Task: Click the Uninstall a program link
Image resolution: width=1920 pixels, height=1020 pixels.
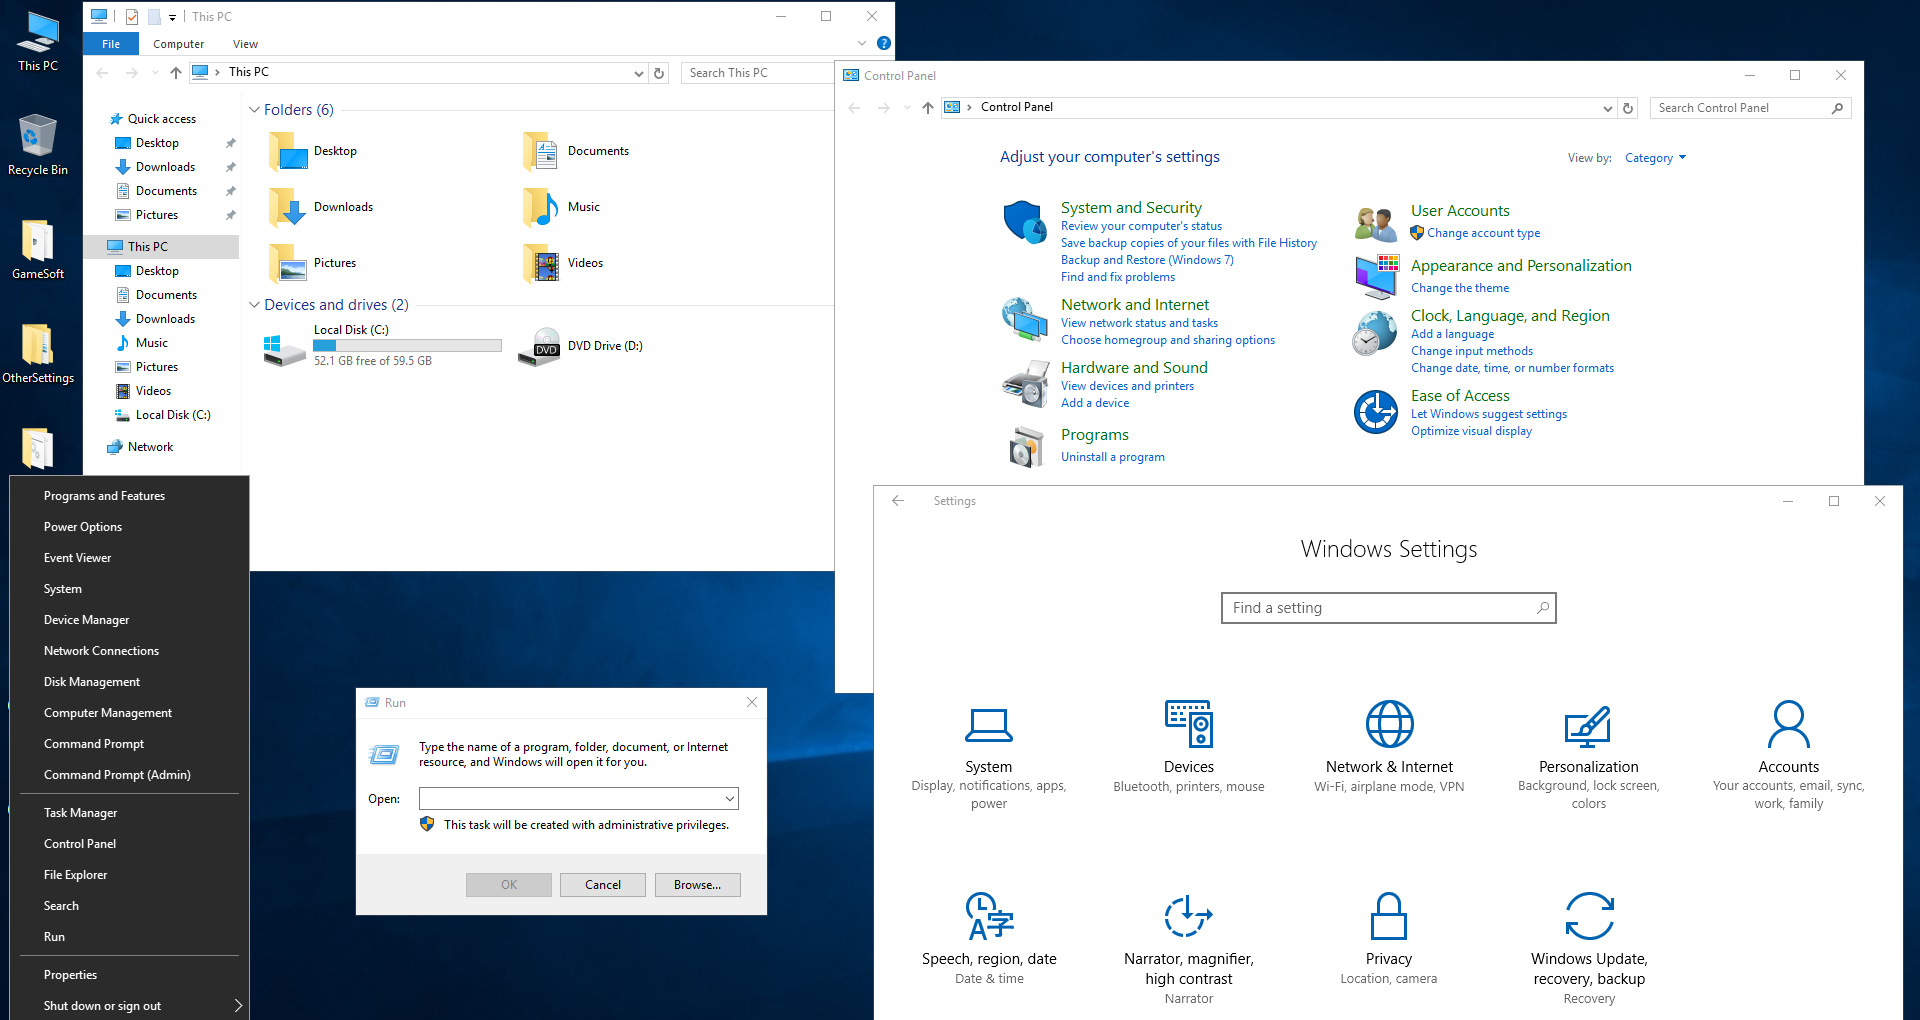Action: click(x=1112, y=457)
